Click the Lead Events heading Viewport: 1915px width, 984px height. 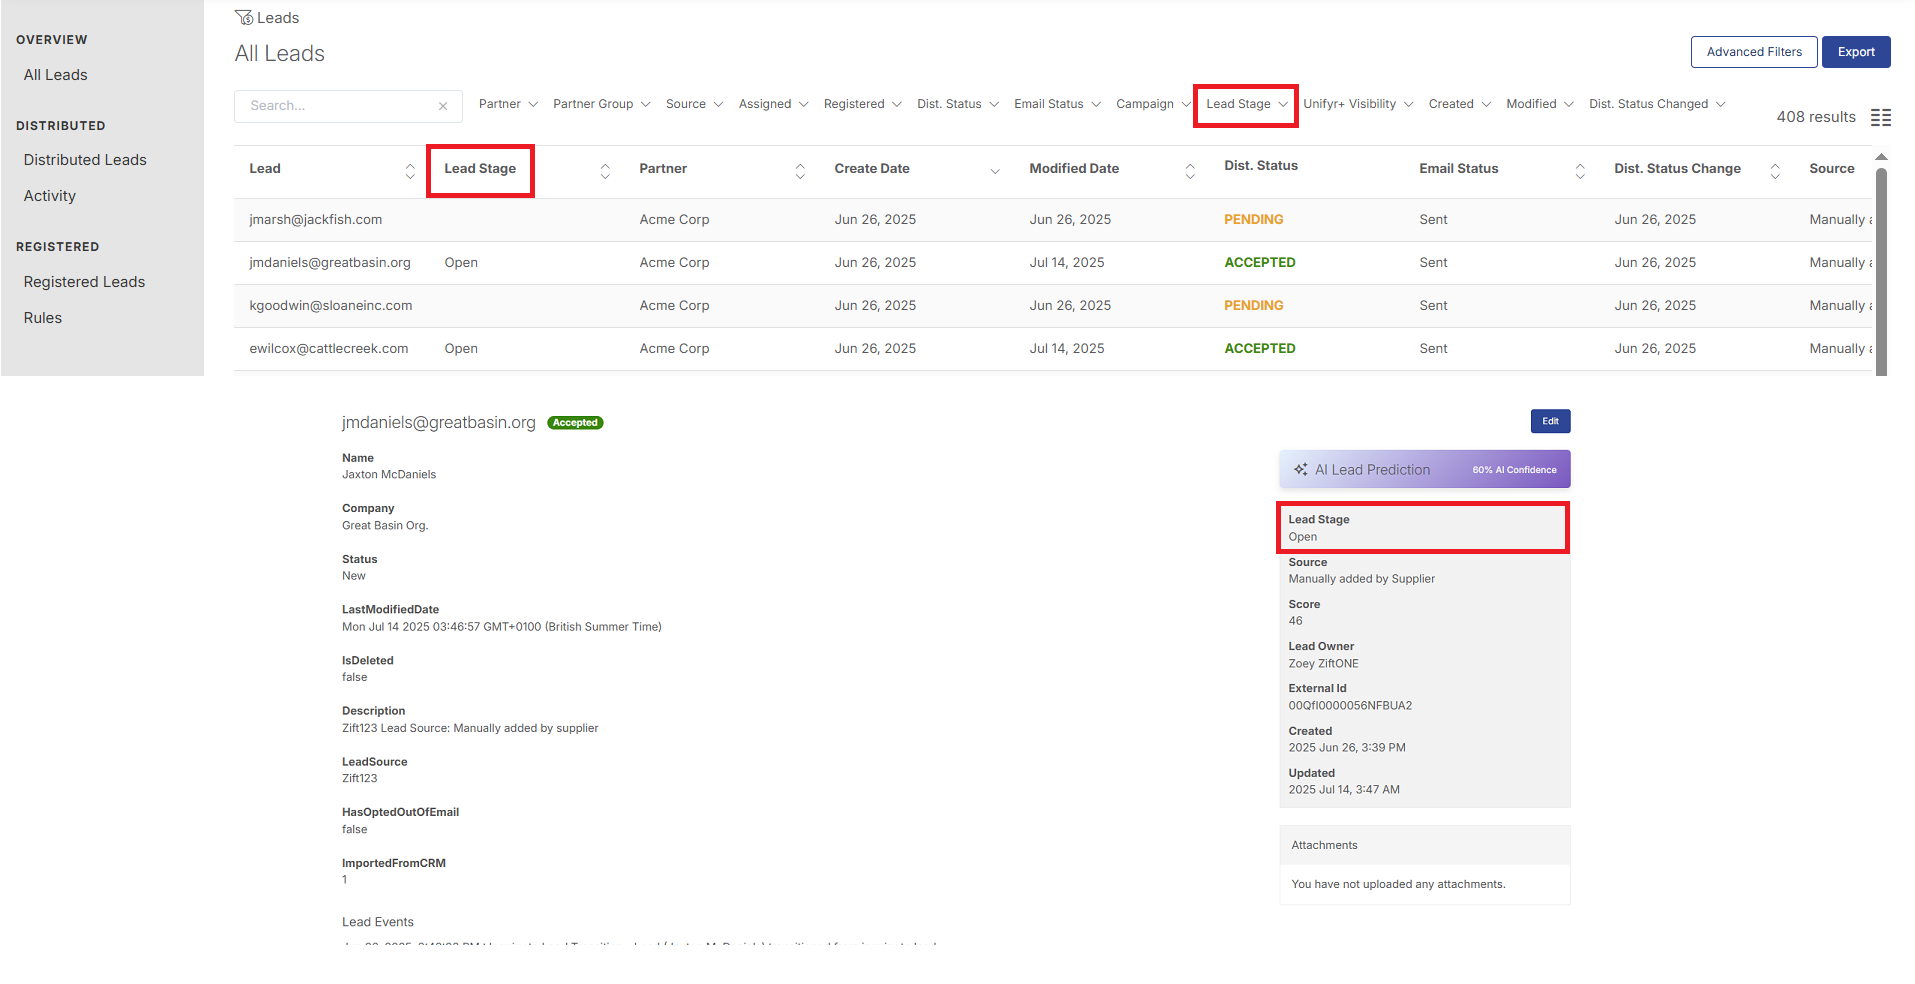pyautogui.click(x=378, y=922)
